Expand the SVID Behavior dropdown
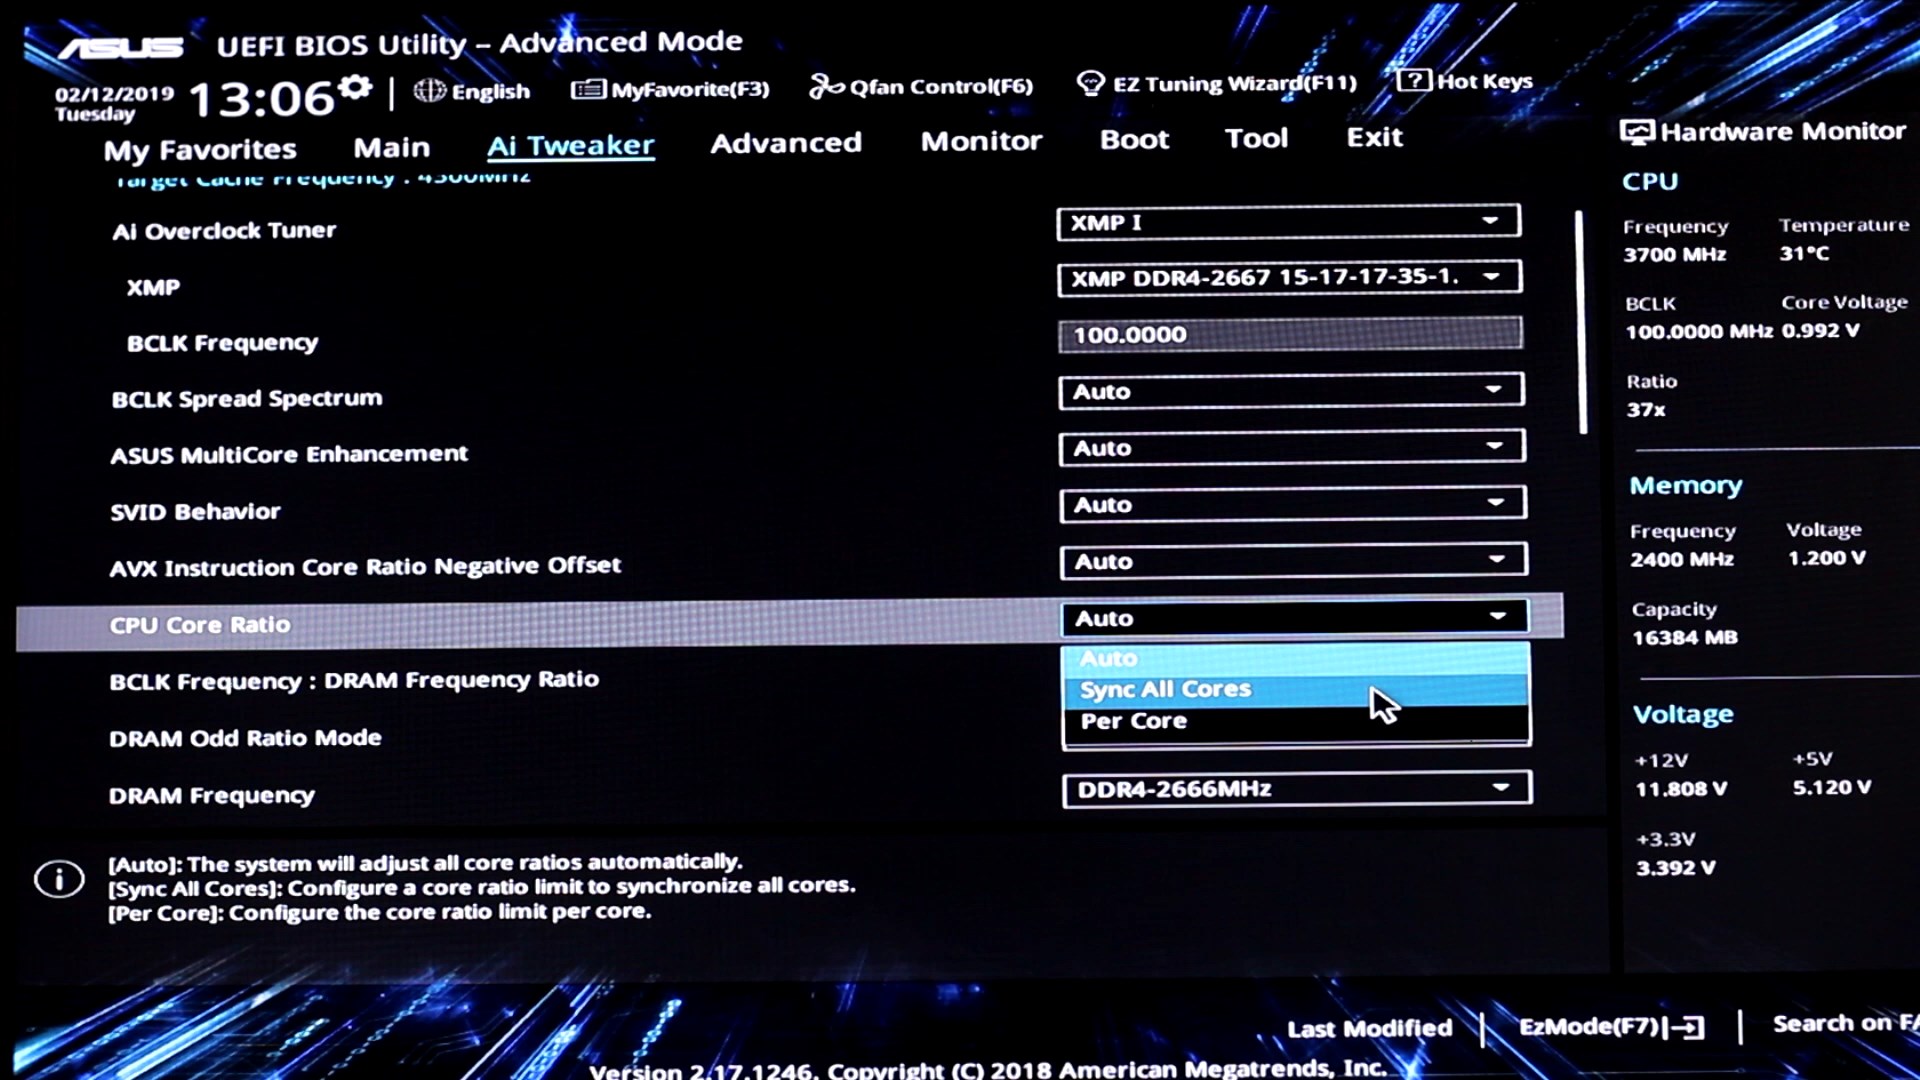This screenshot has height=1080, width=1920. 1293,503
